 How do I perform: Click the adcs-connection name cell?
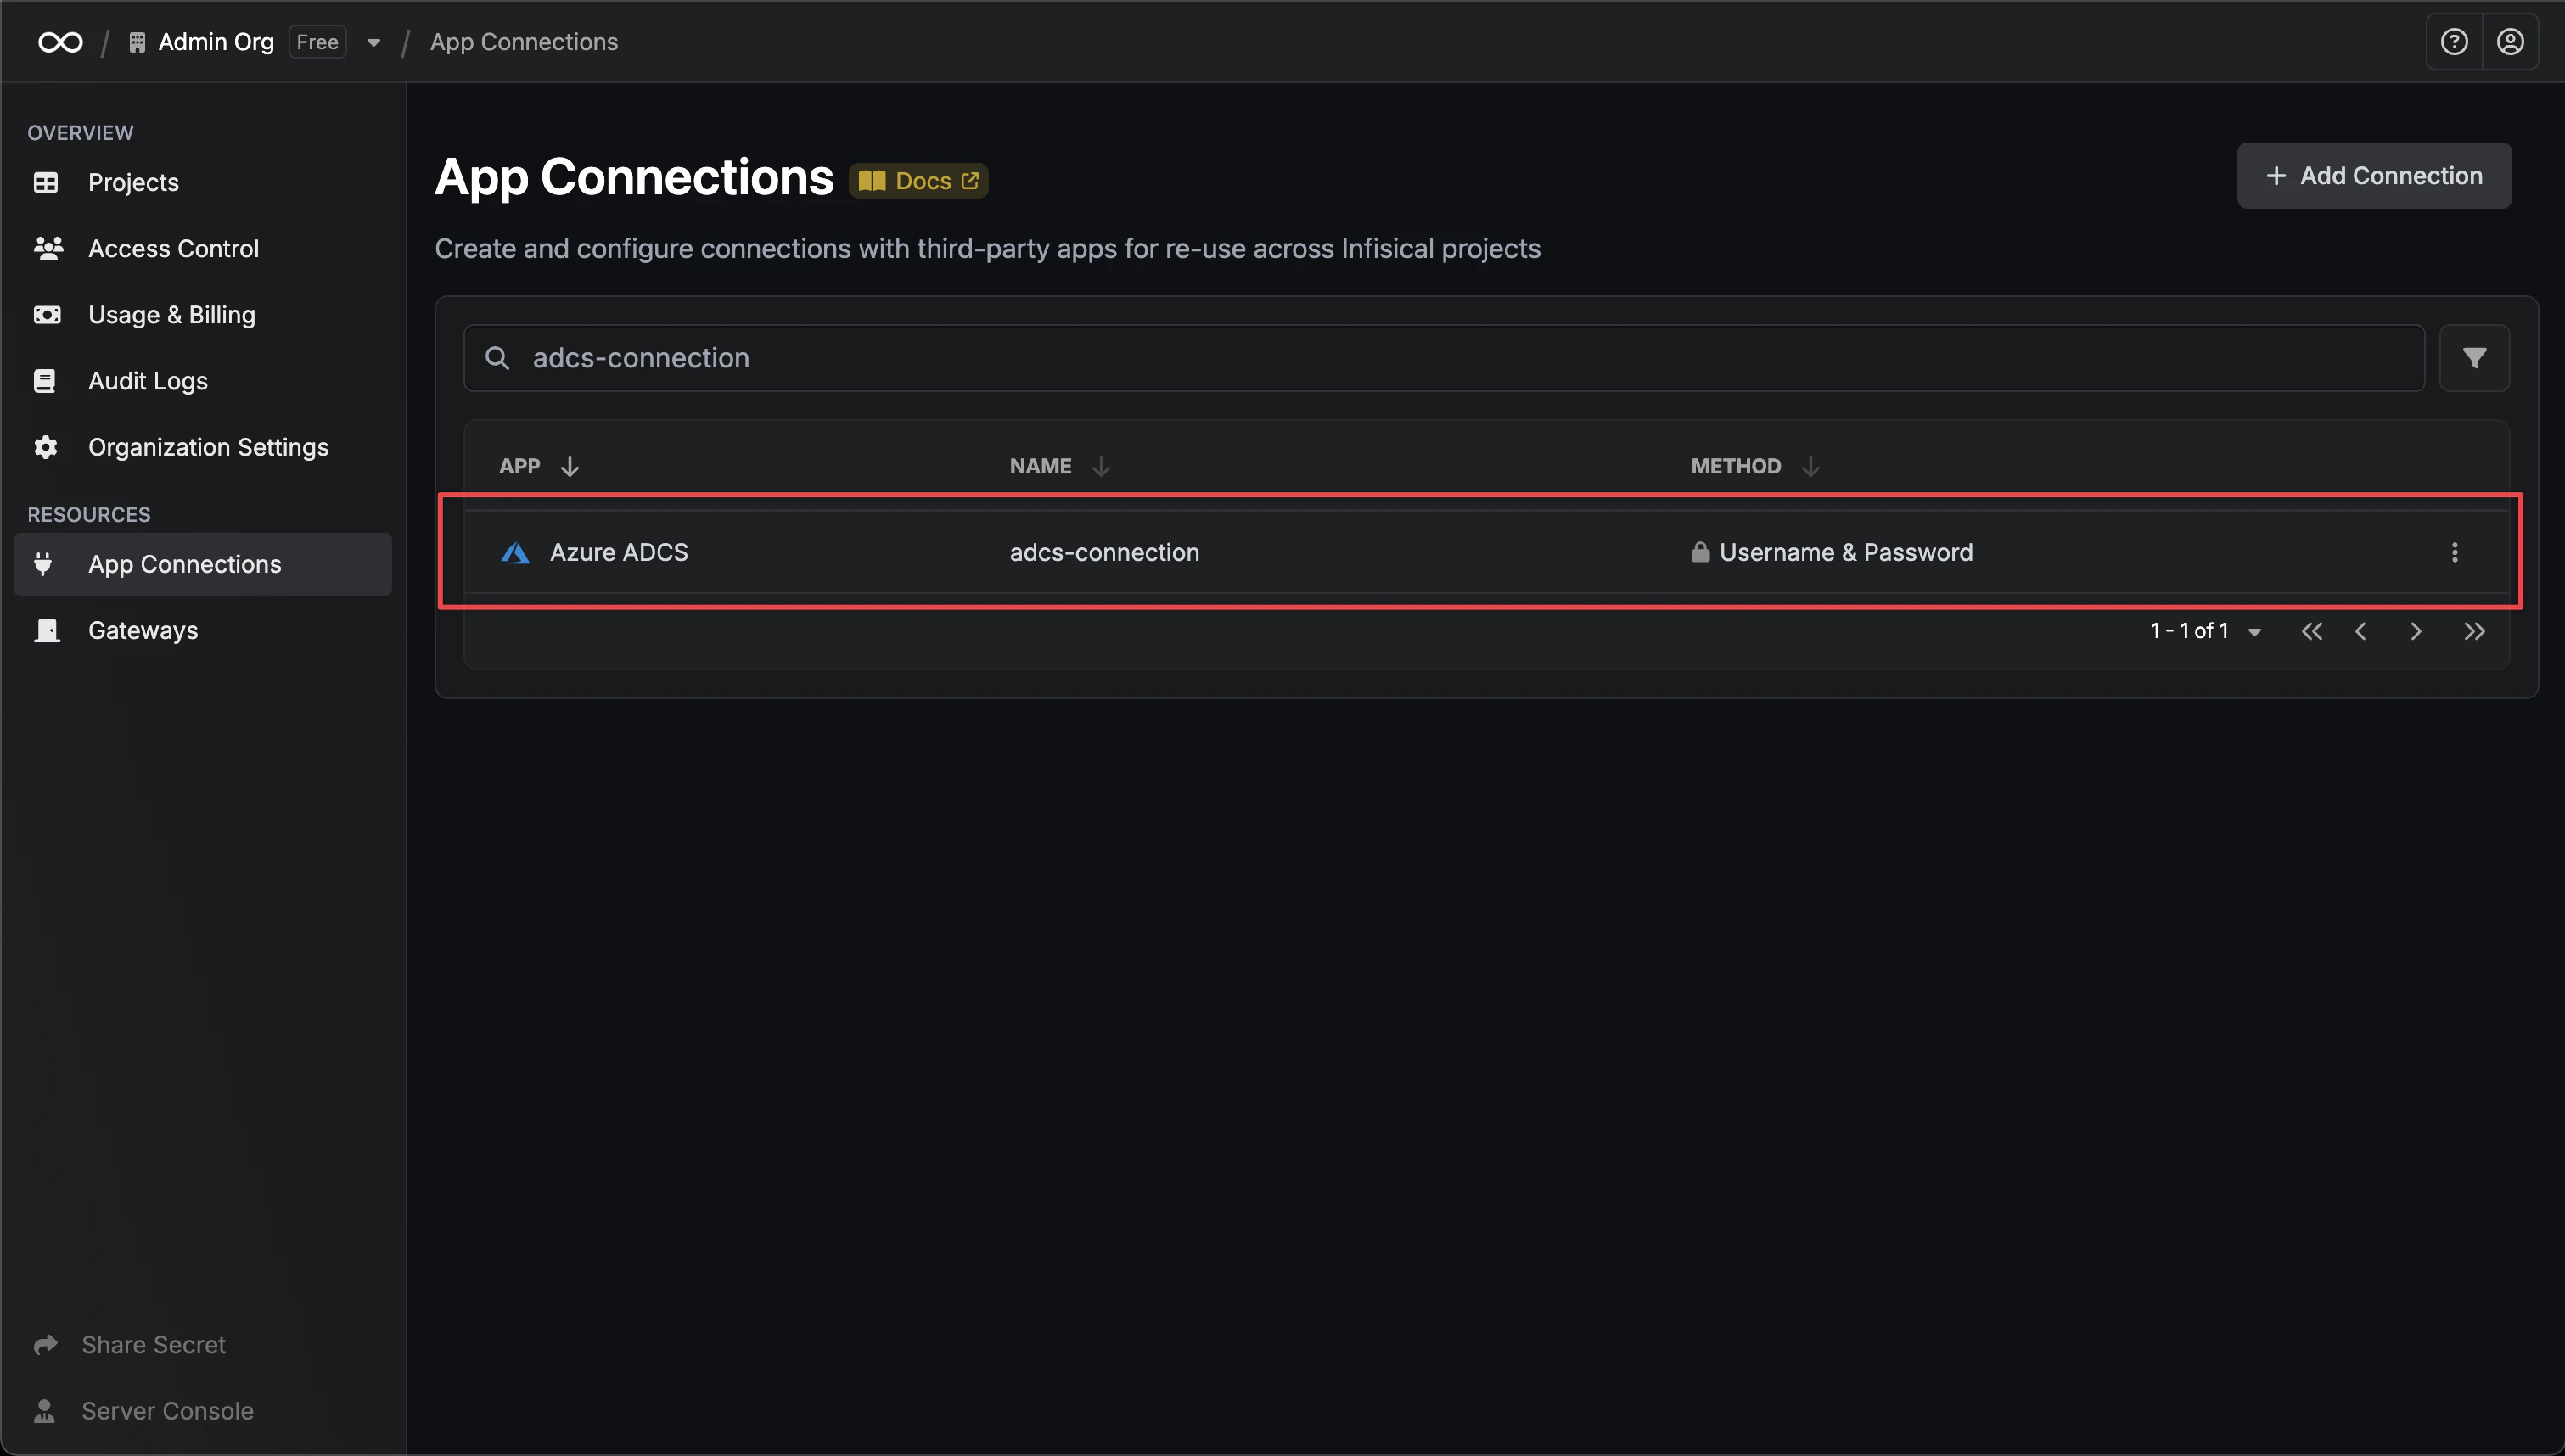pyautogui.click(x=1104, y=552)
